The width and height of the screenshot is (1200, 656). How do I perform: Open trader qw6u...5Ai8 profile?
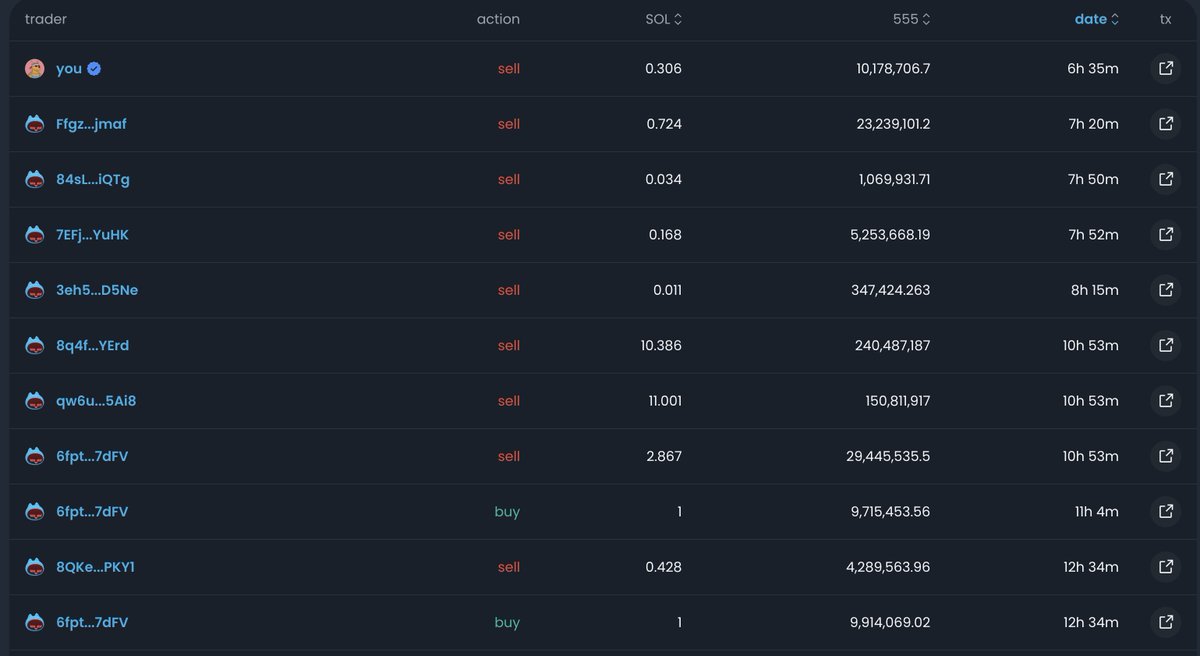pyautogui.click(x=95, y=401)
